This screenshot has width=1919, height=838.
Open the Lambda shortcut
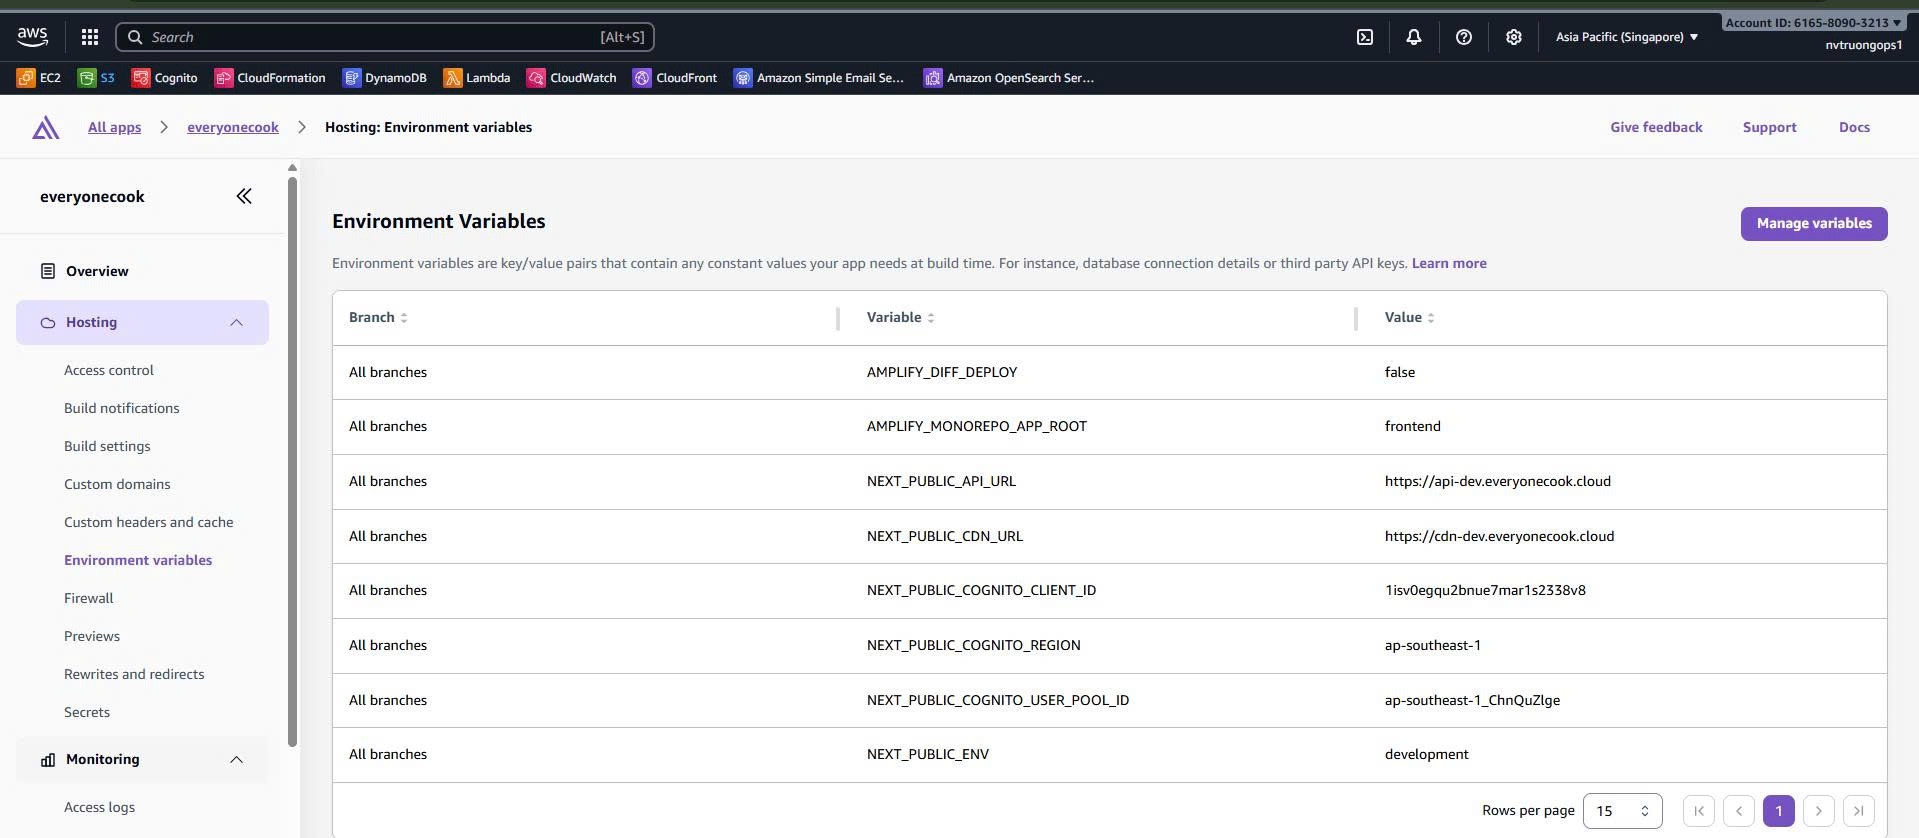point(477,77)
